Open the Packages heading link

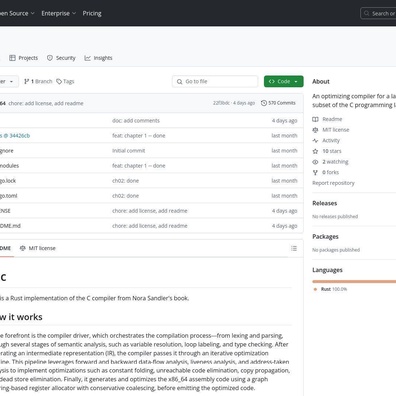click(x=325, y=237)
